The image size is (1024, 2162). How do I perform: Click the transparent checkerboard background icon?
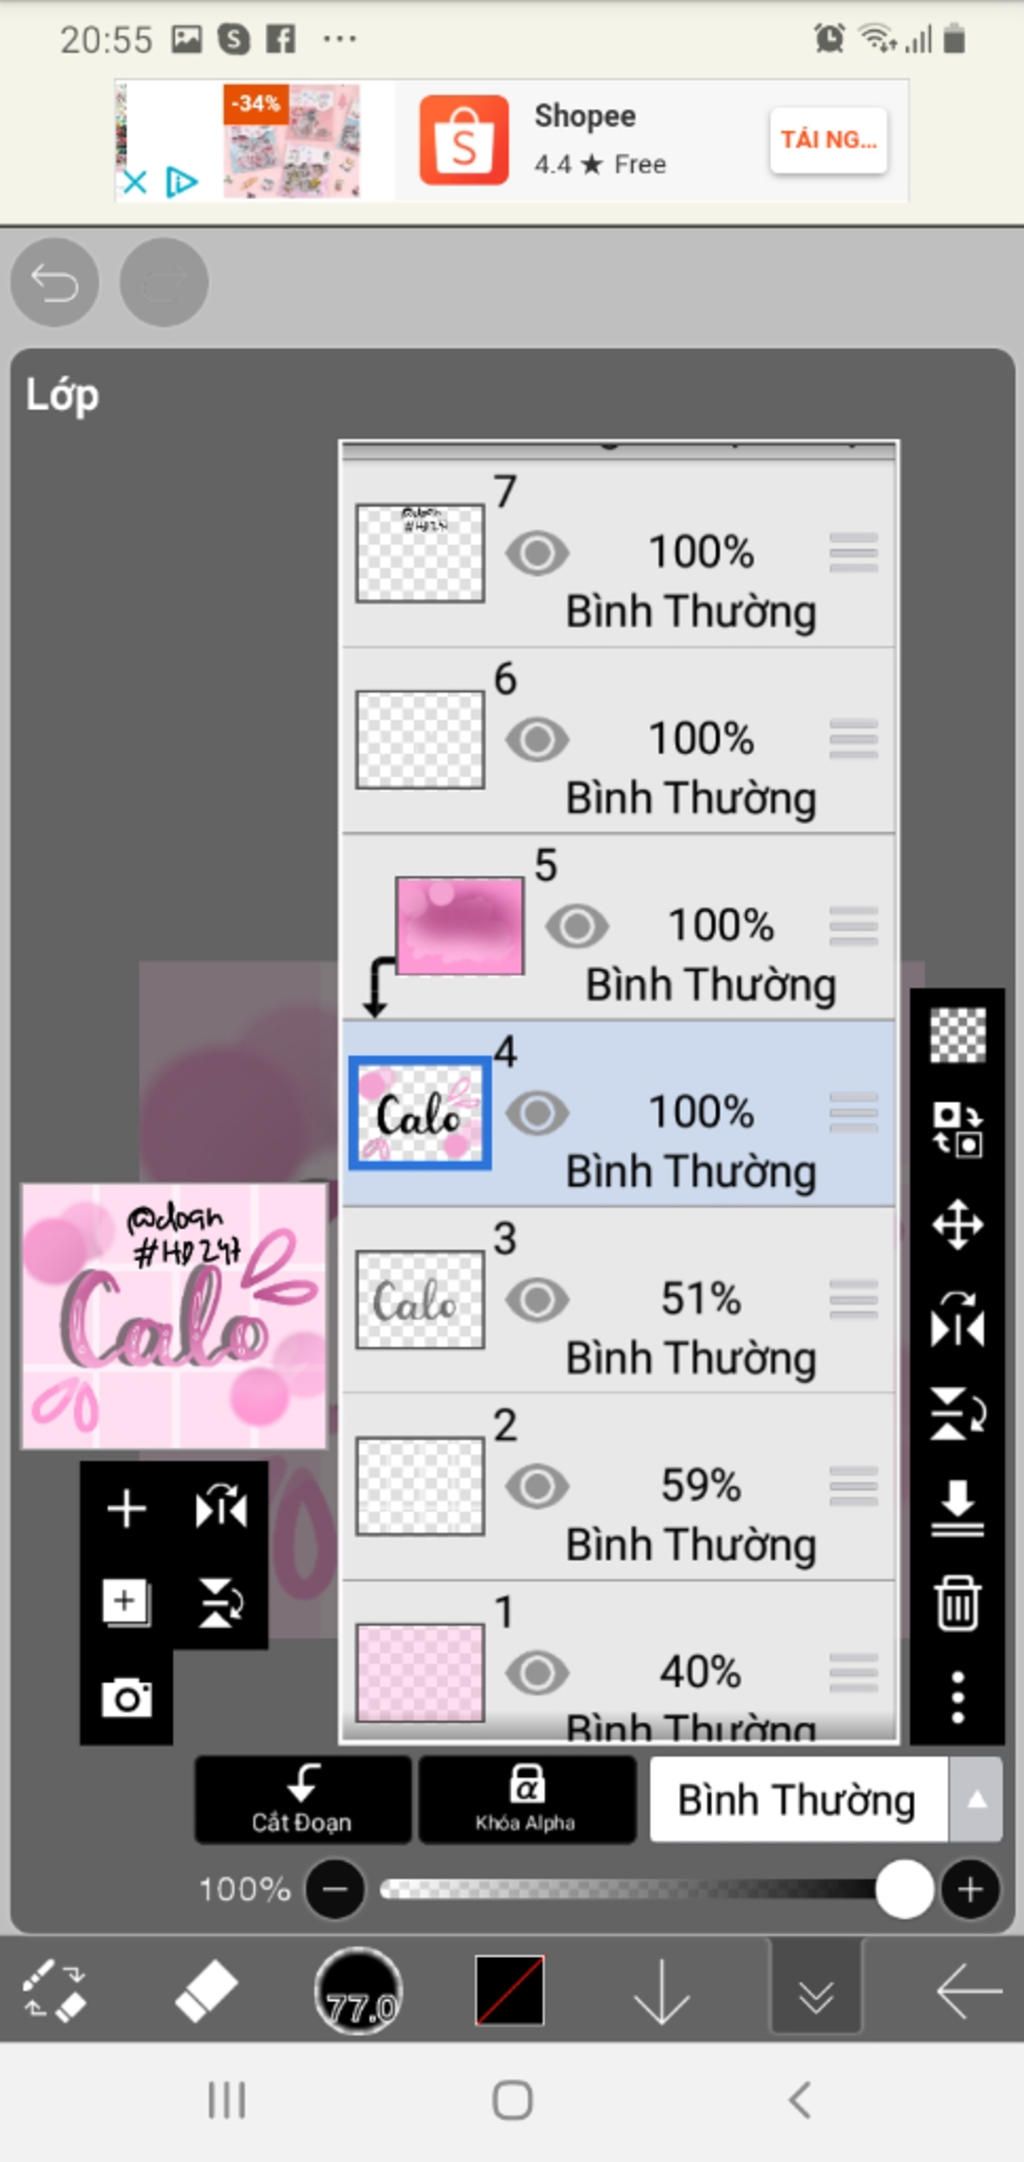[x=957, y=1035]
